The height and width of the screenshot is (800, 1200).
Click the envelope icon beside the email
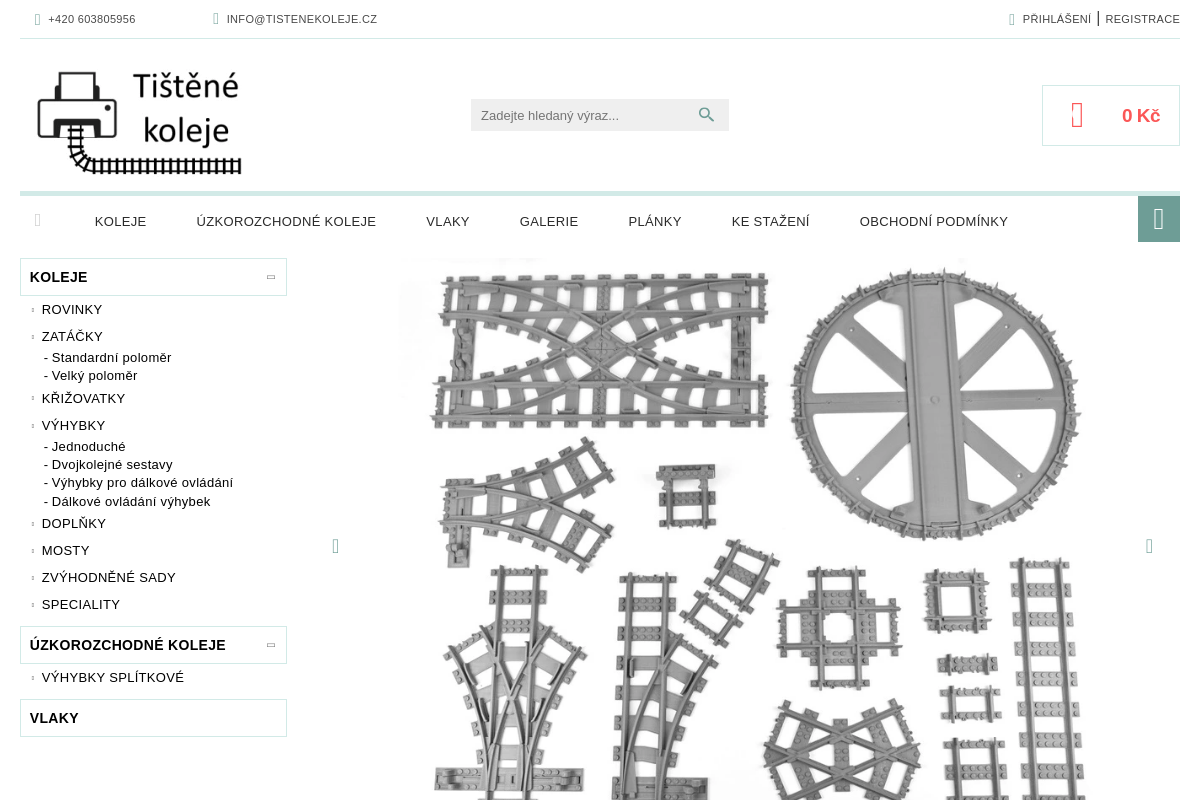pos(216,19)
